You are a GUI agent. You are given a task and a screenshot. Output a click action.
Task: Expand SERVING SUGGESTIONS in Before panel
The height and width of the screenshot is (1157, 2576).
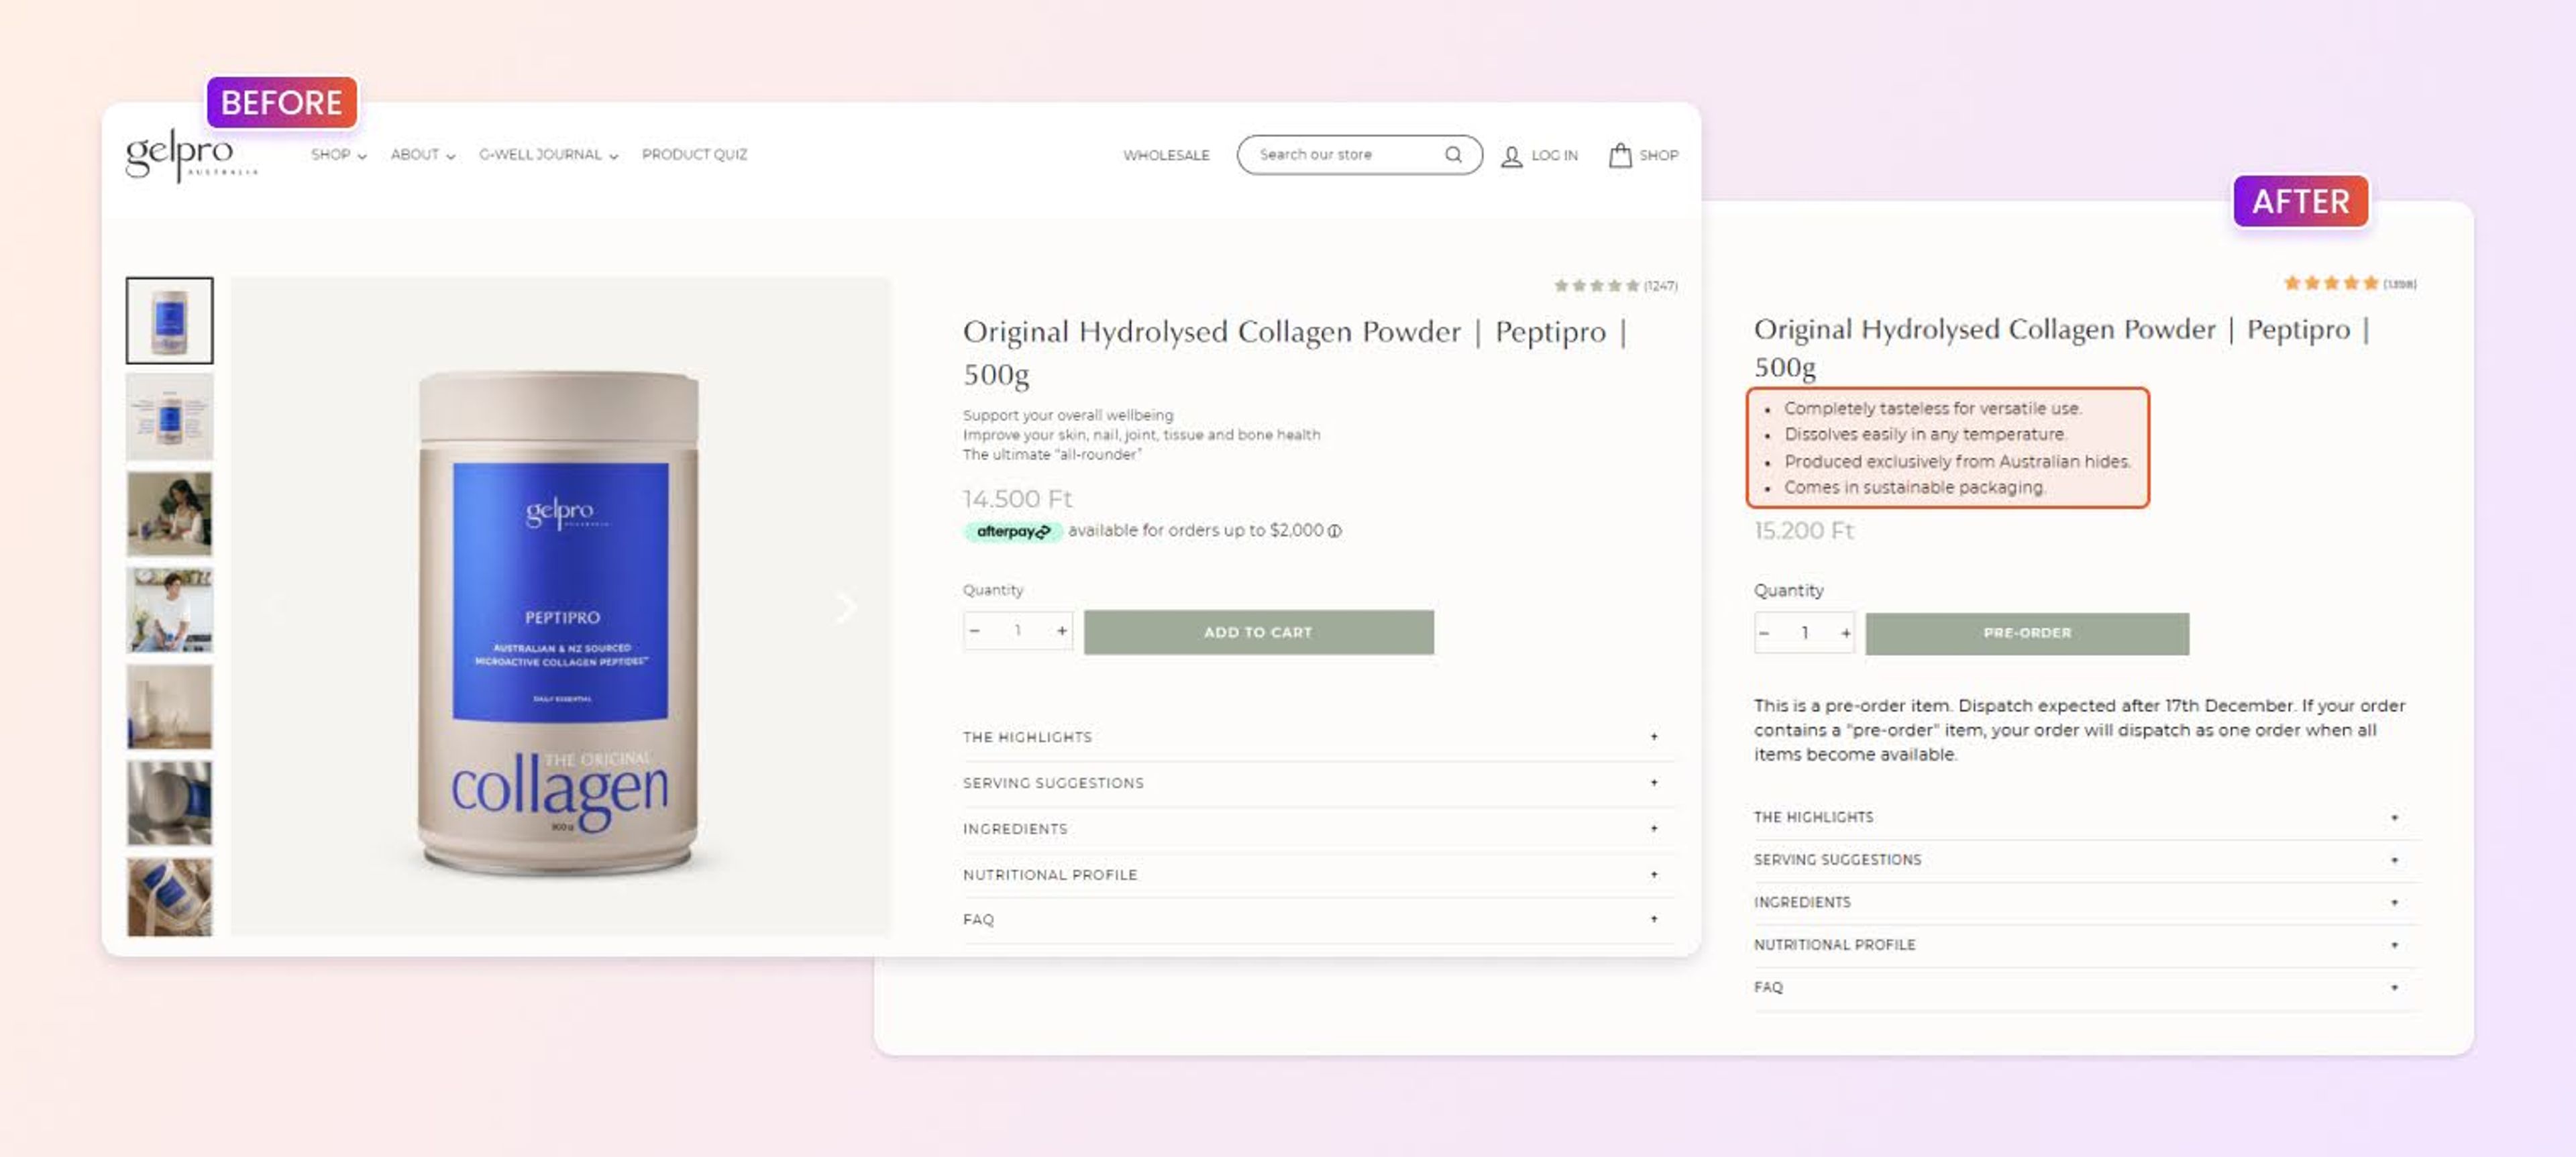(1318, 783)
